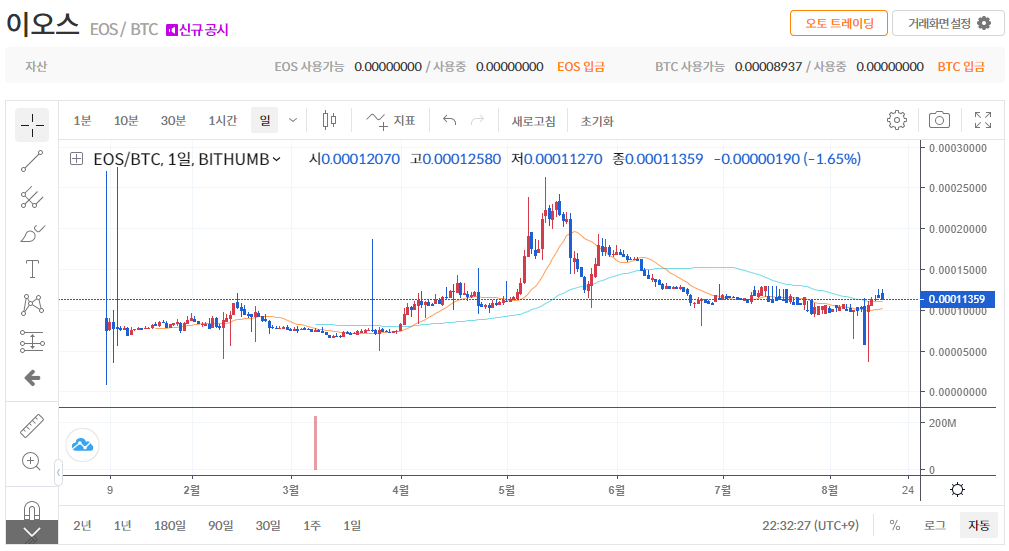Click the 0.00011359 current price label

tap(958, 299)
